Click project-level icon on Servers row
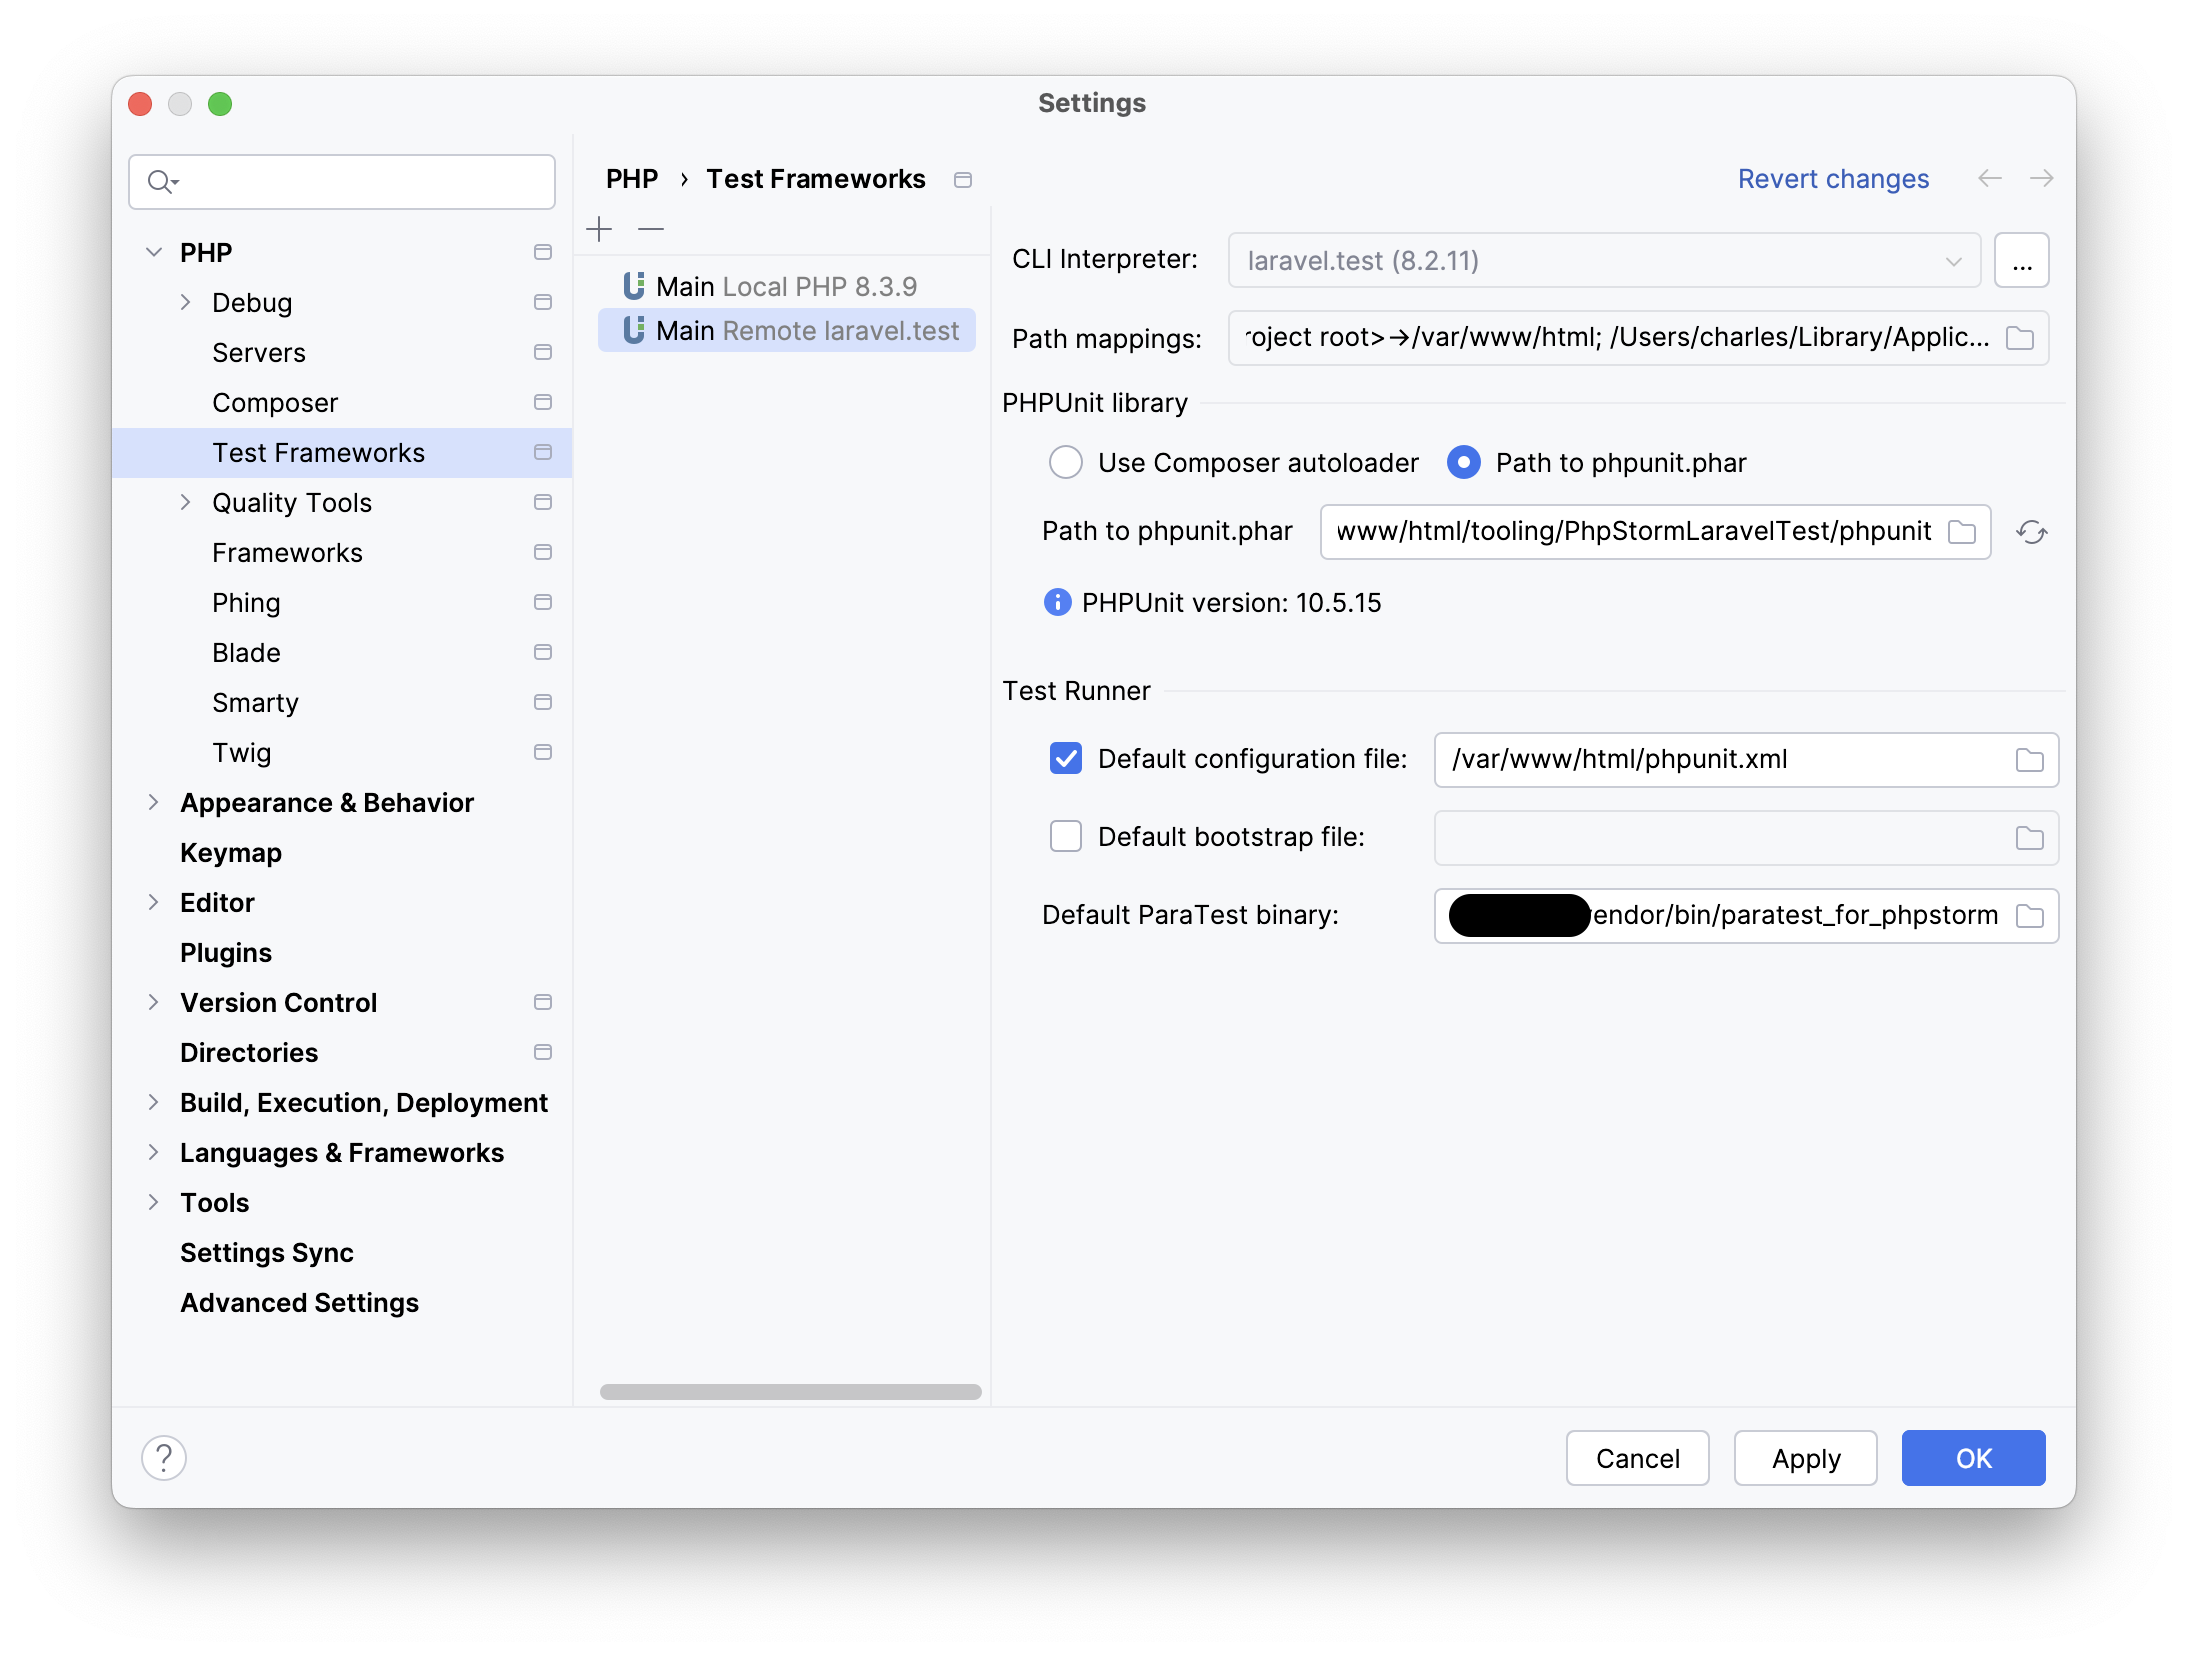Screen dimensions: 2188x1656 coord(543,352)
